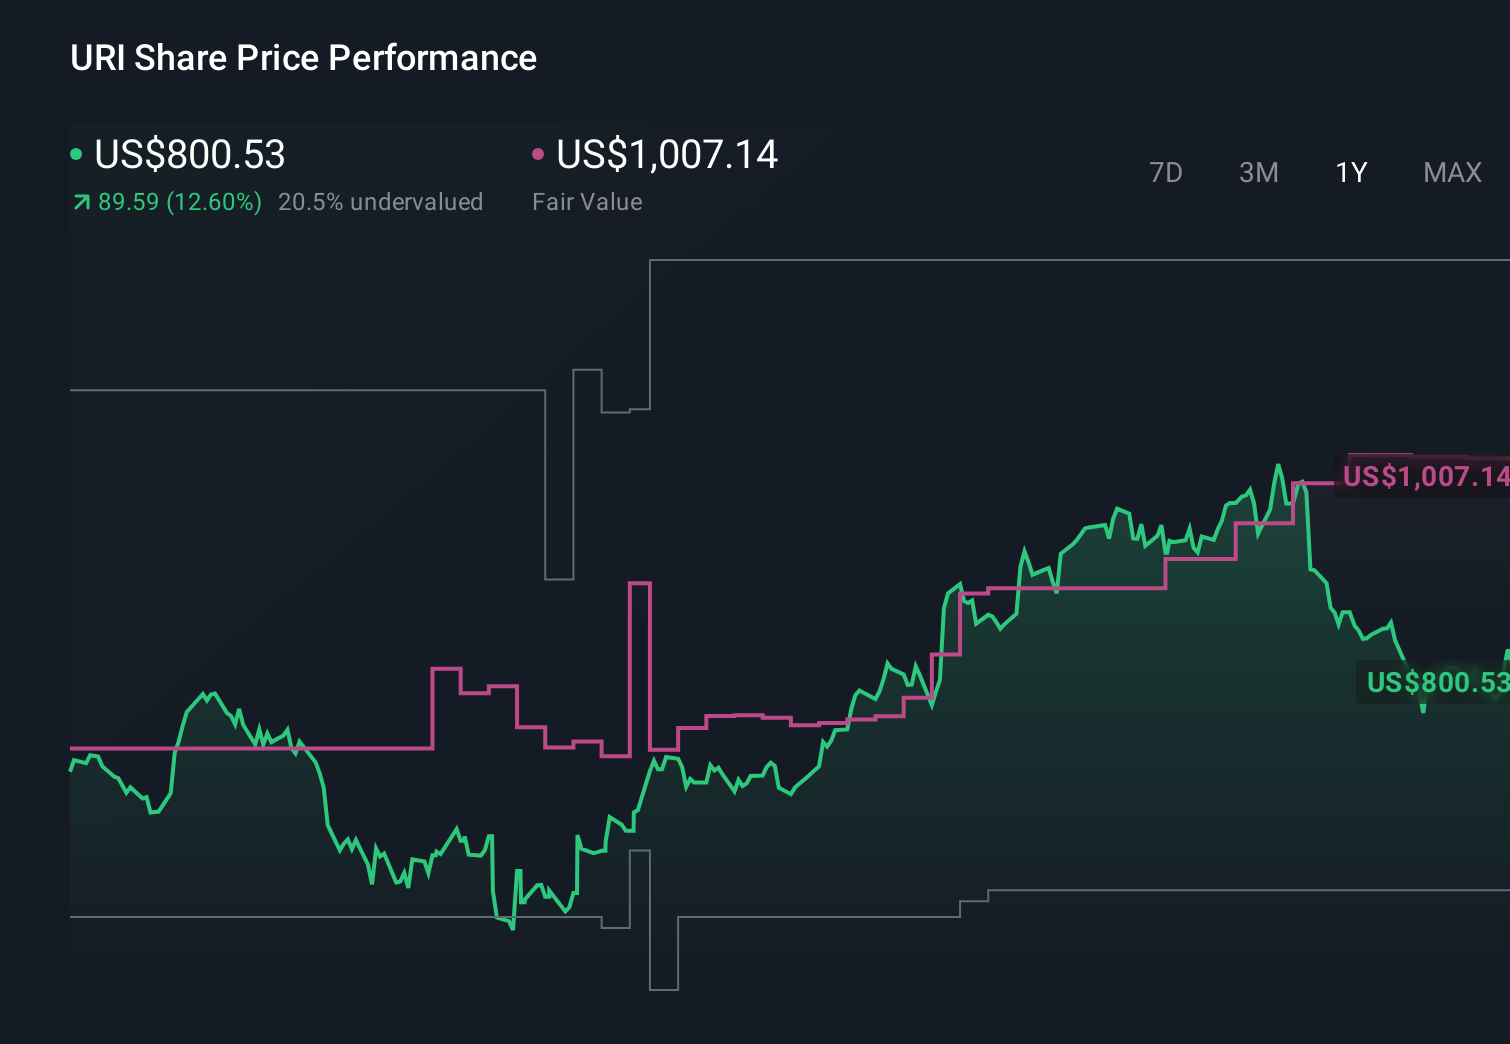Click the US$800.53 price tag on chart

pos(1437,684)
